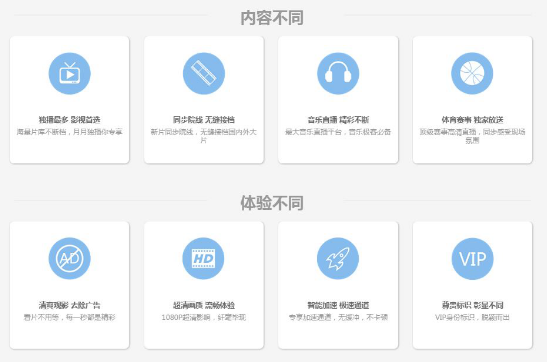Viewport: 547px width, 362px height.
Task: Select the title "尊贵标识 彰显不同"
Action: point(472,305)
